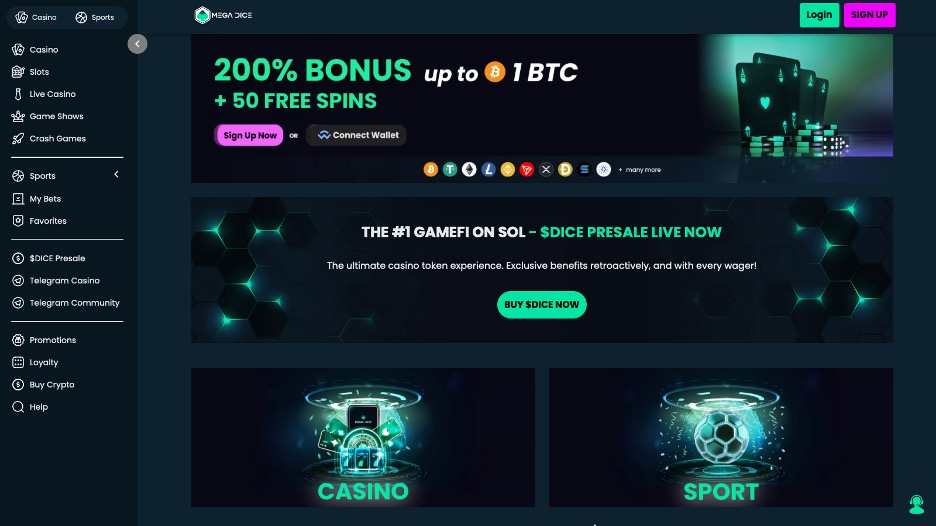Click the Login button
Viewport: 936px width, 526px height.
(x=819, y=15)
